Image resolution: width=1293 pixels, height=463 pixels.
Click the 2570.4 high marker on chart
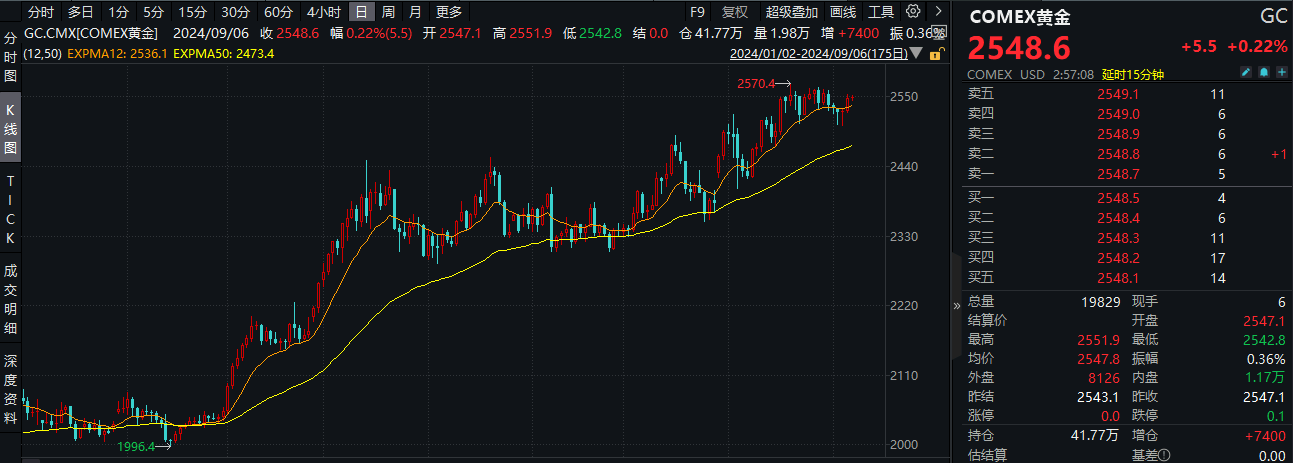757,84
